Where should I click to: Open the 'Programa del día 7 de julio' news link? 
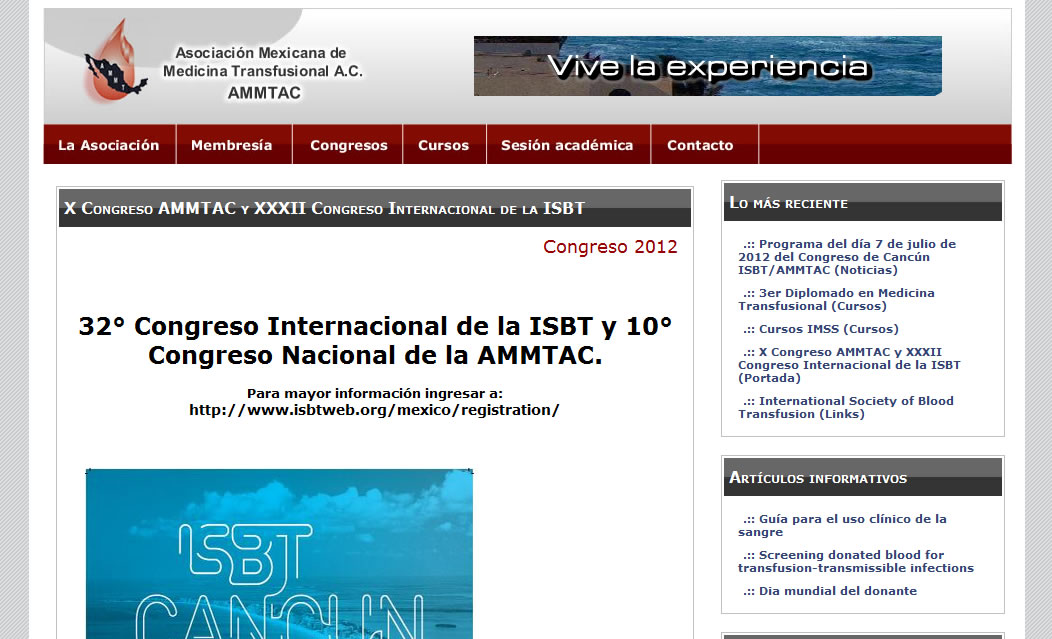point(847,257)
